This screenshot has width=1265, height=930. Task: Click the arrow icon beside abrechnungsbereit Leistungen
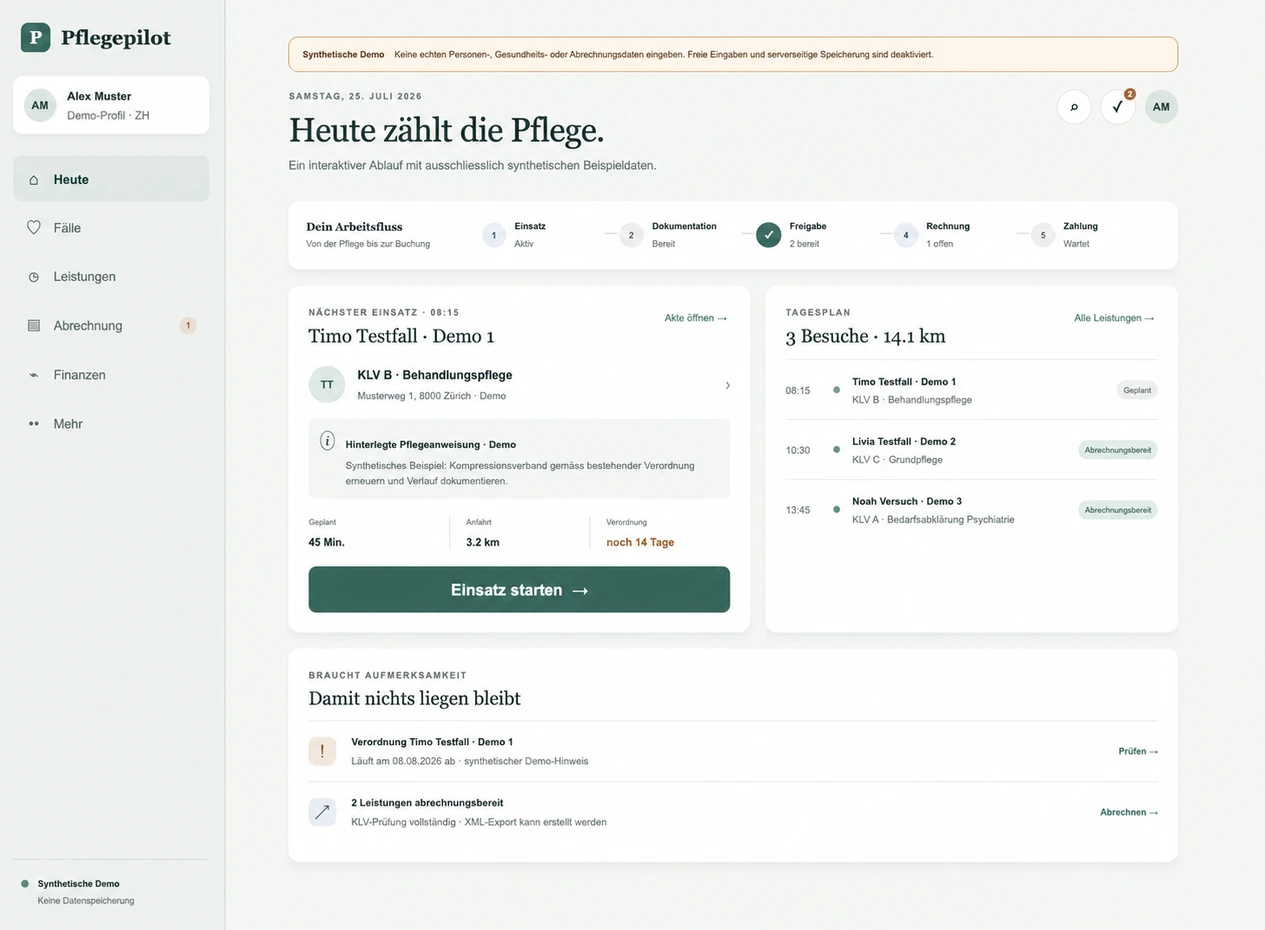point(322,812)
